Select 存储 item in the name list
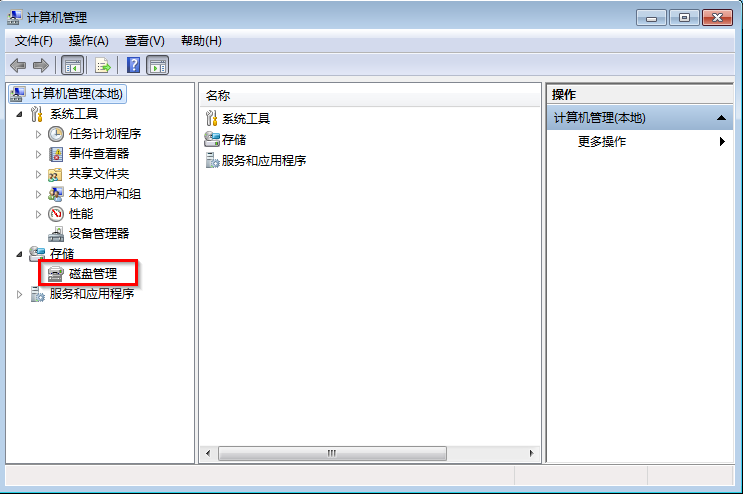 234,140
